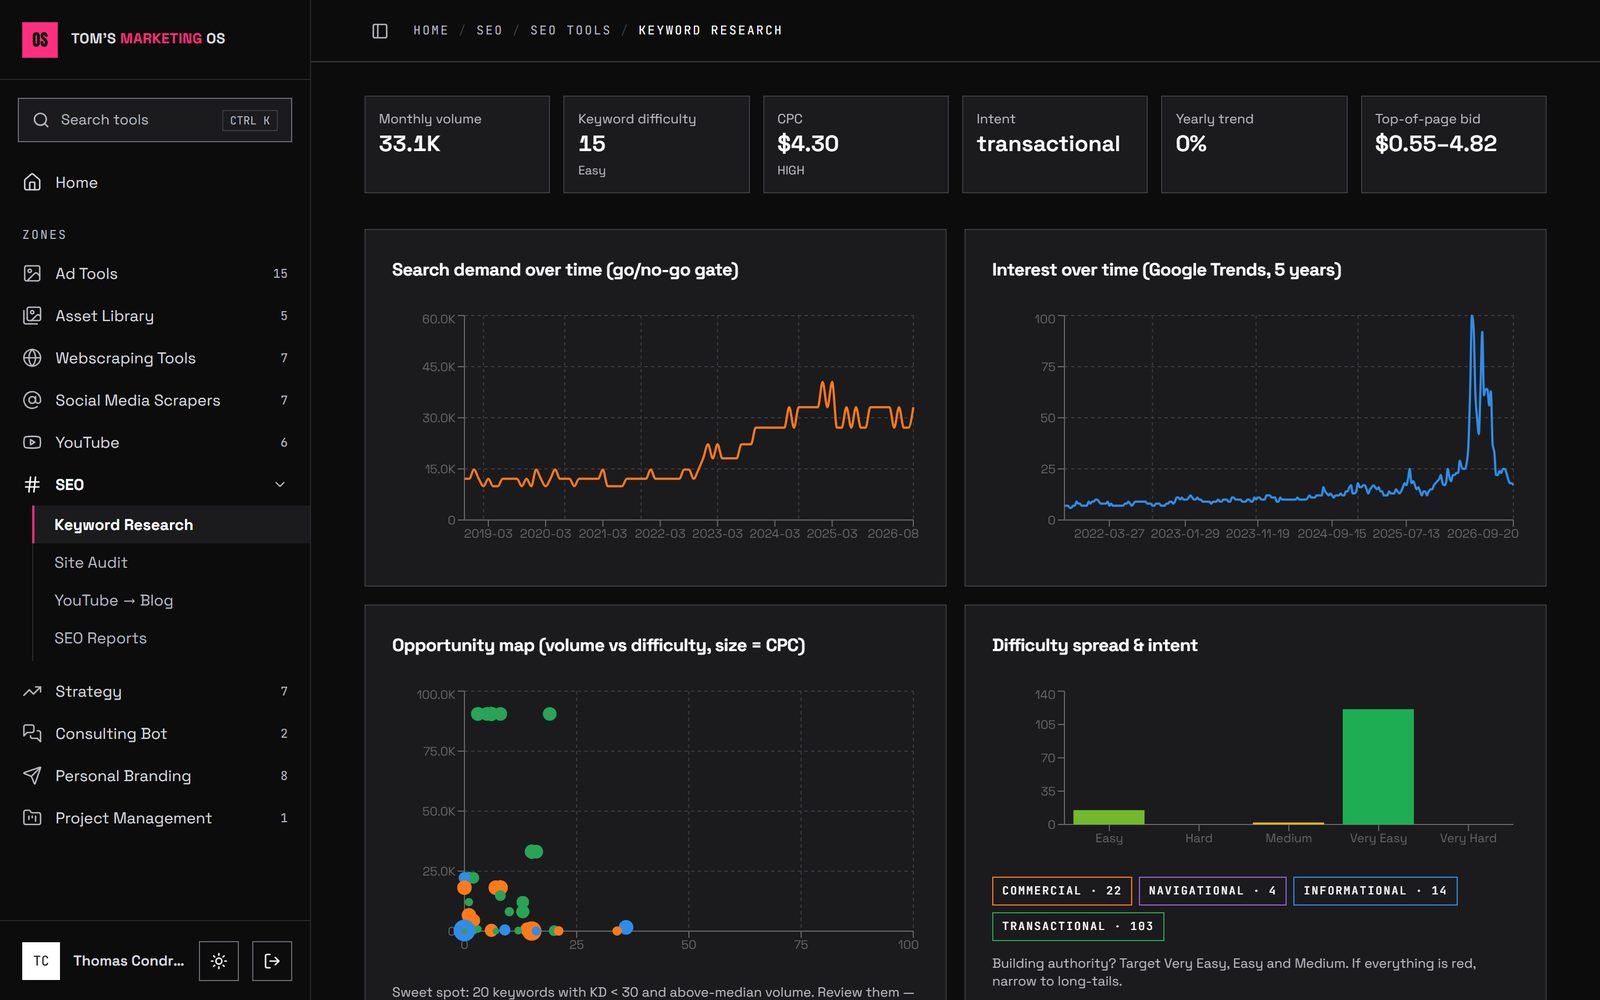Open Webscraping Tools zone
1600x1000 pixels.
[x=155, y=358]
